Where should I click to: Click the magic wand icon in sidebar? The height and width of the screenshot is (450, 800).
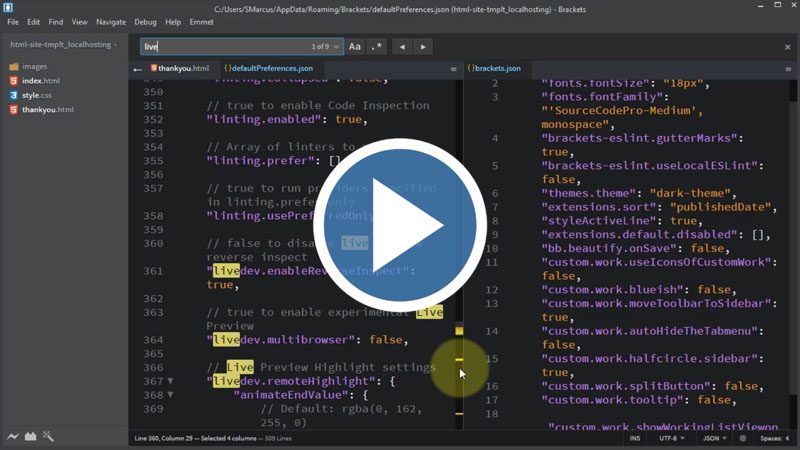(47, 437)
